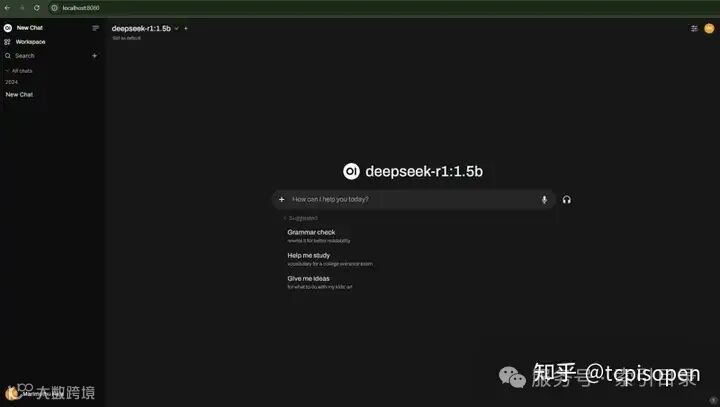Image resolution: width=720 pixels, height=407 pixels.
Task: Go back with the browser back arrow
Action: pos(7,8)
